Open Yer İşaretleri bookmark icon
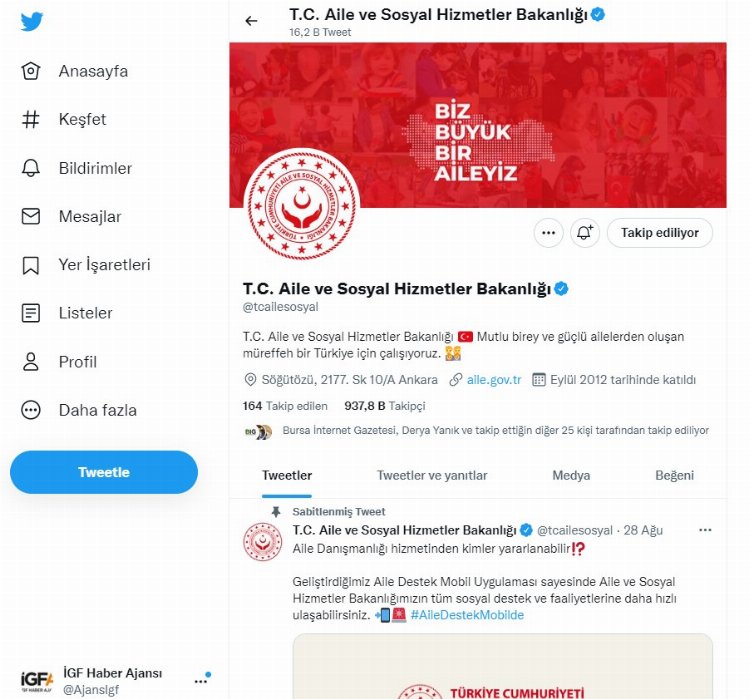750x699 pixels. [32, 265]
